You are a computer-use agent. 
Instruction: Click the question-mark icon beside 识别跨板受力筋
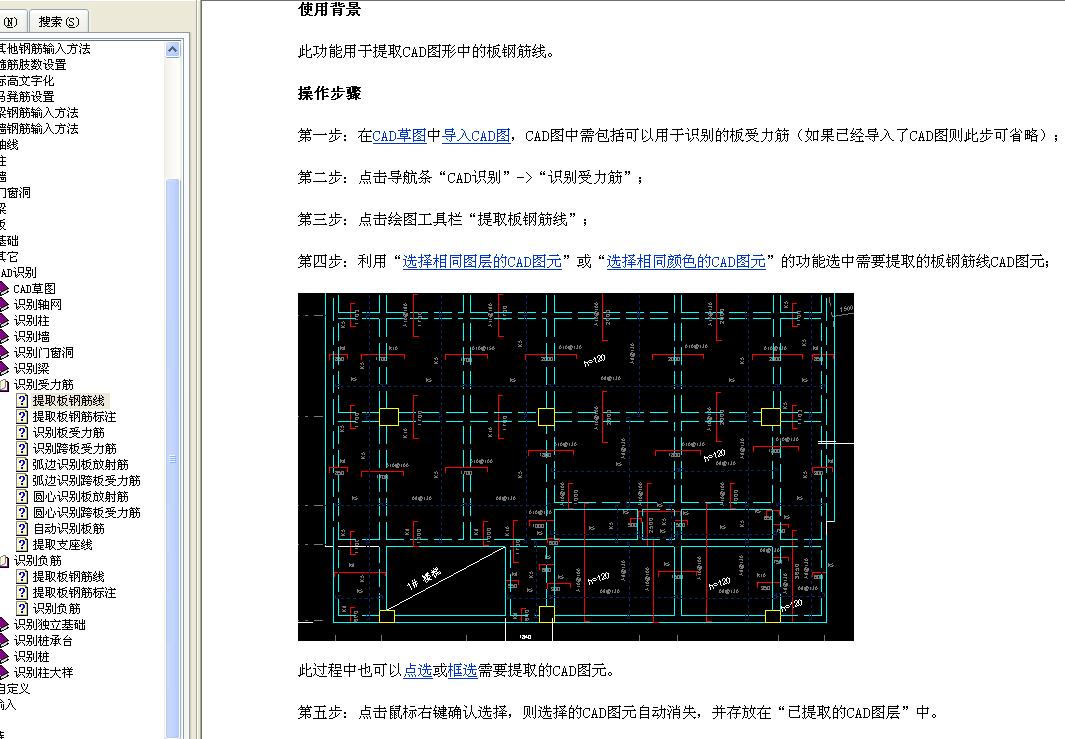pyautogui.click(x=22, y=448)
